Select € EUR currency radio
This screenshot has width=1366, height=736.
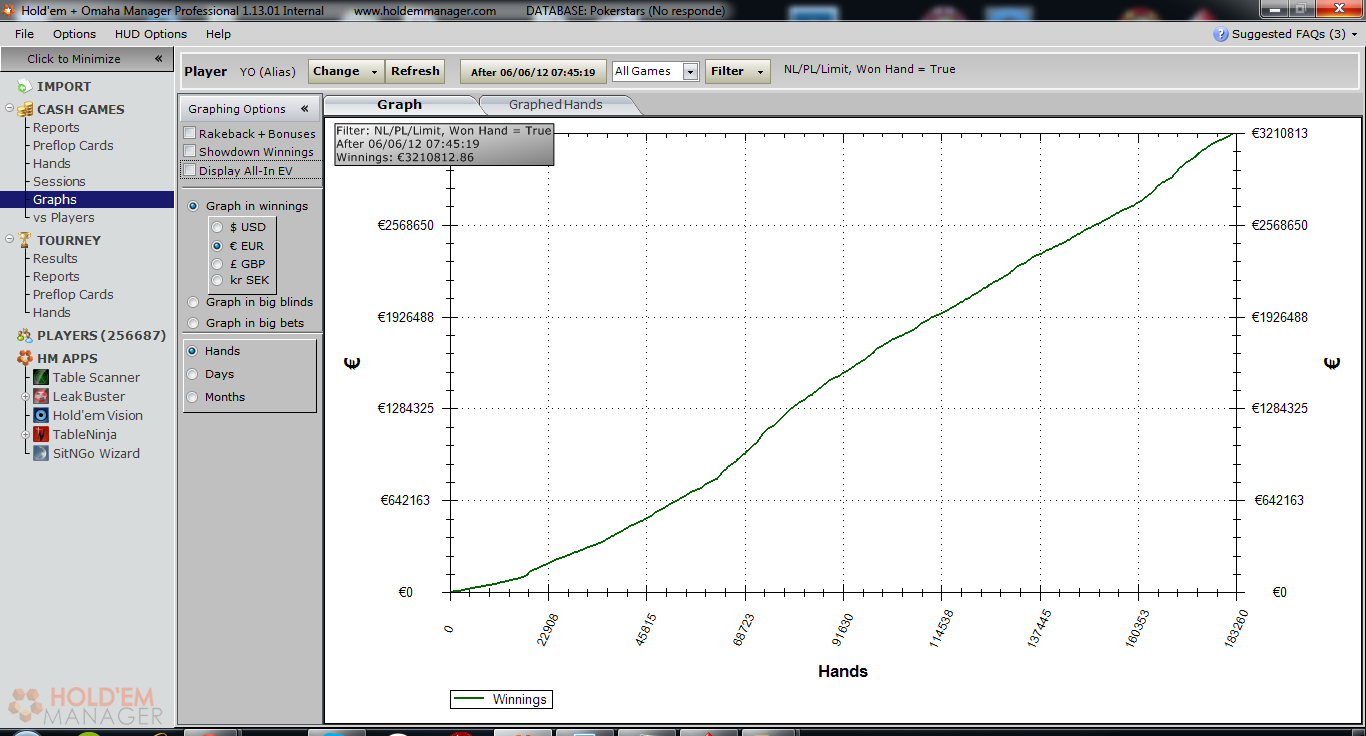217,246
